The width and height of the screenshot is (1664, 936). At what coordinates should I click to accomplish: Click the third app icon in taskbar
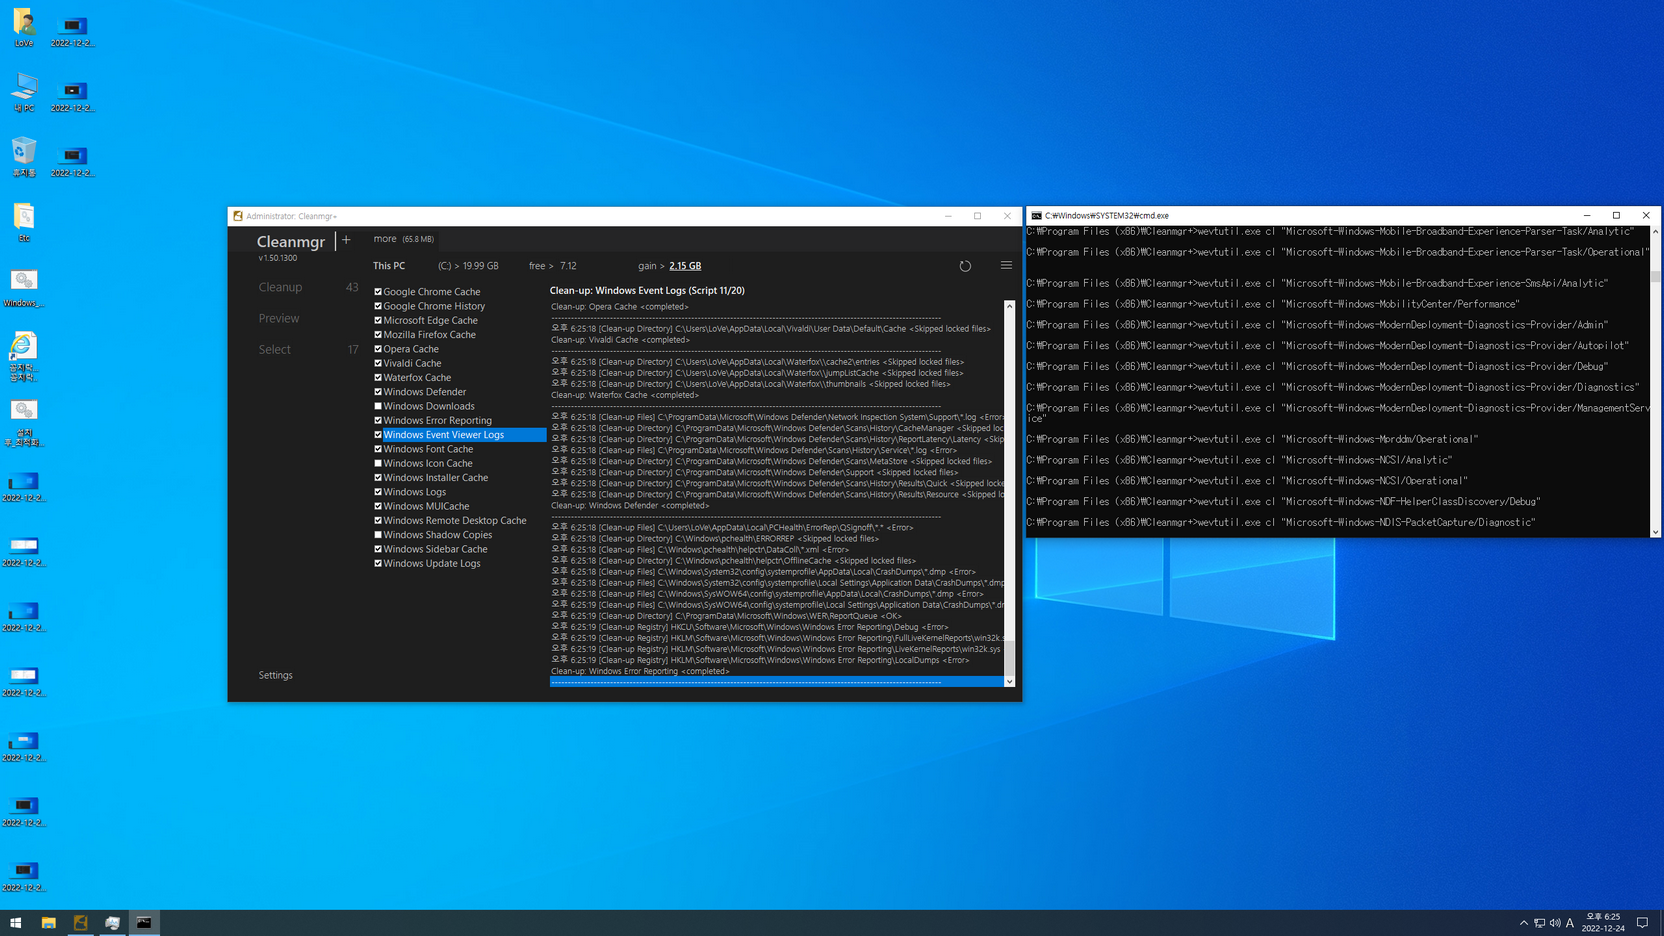pyautogui.click(x=112, y=923)
